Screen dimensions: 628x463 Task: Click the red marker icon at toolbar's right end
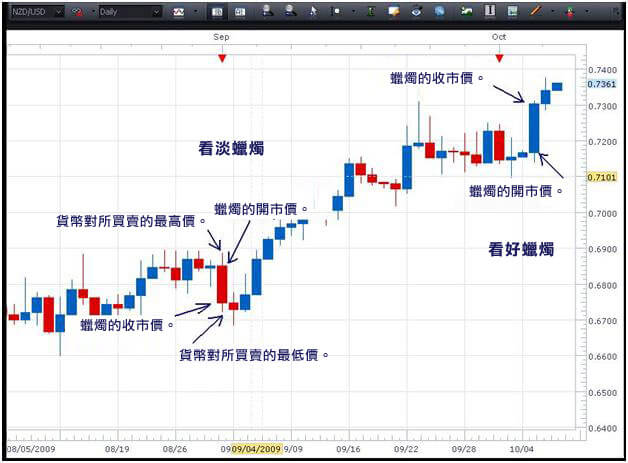coord(570,12)
